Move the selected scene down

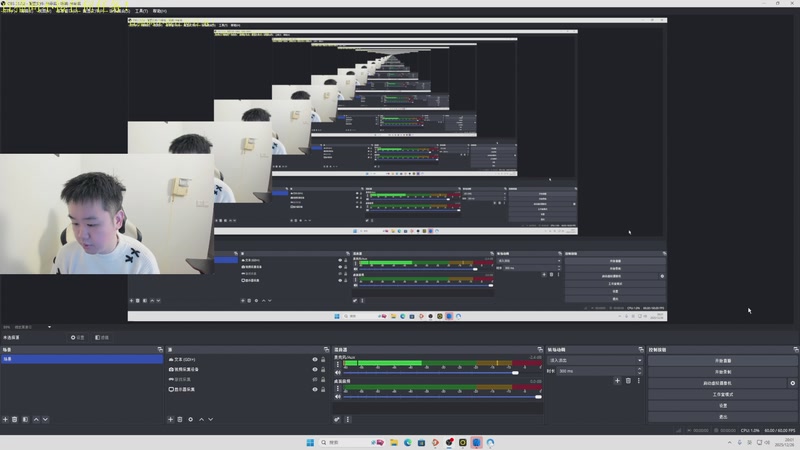click(x=45, y=419)
